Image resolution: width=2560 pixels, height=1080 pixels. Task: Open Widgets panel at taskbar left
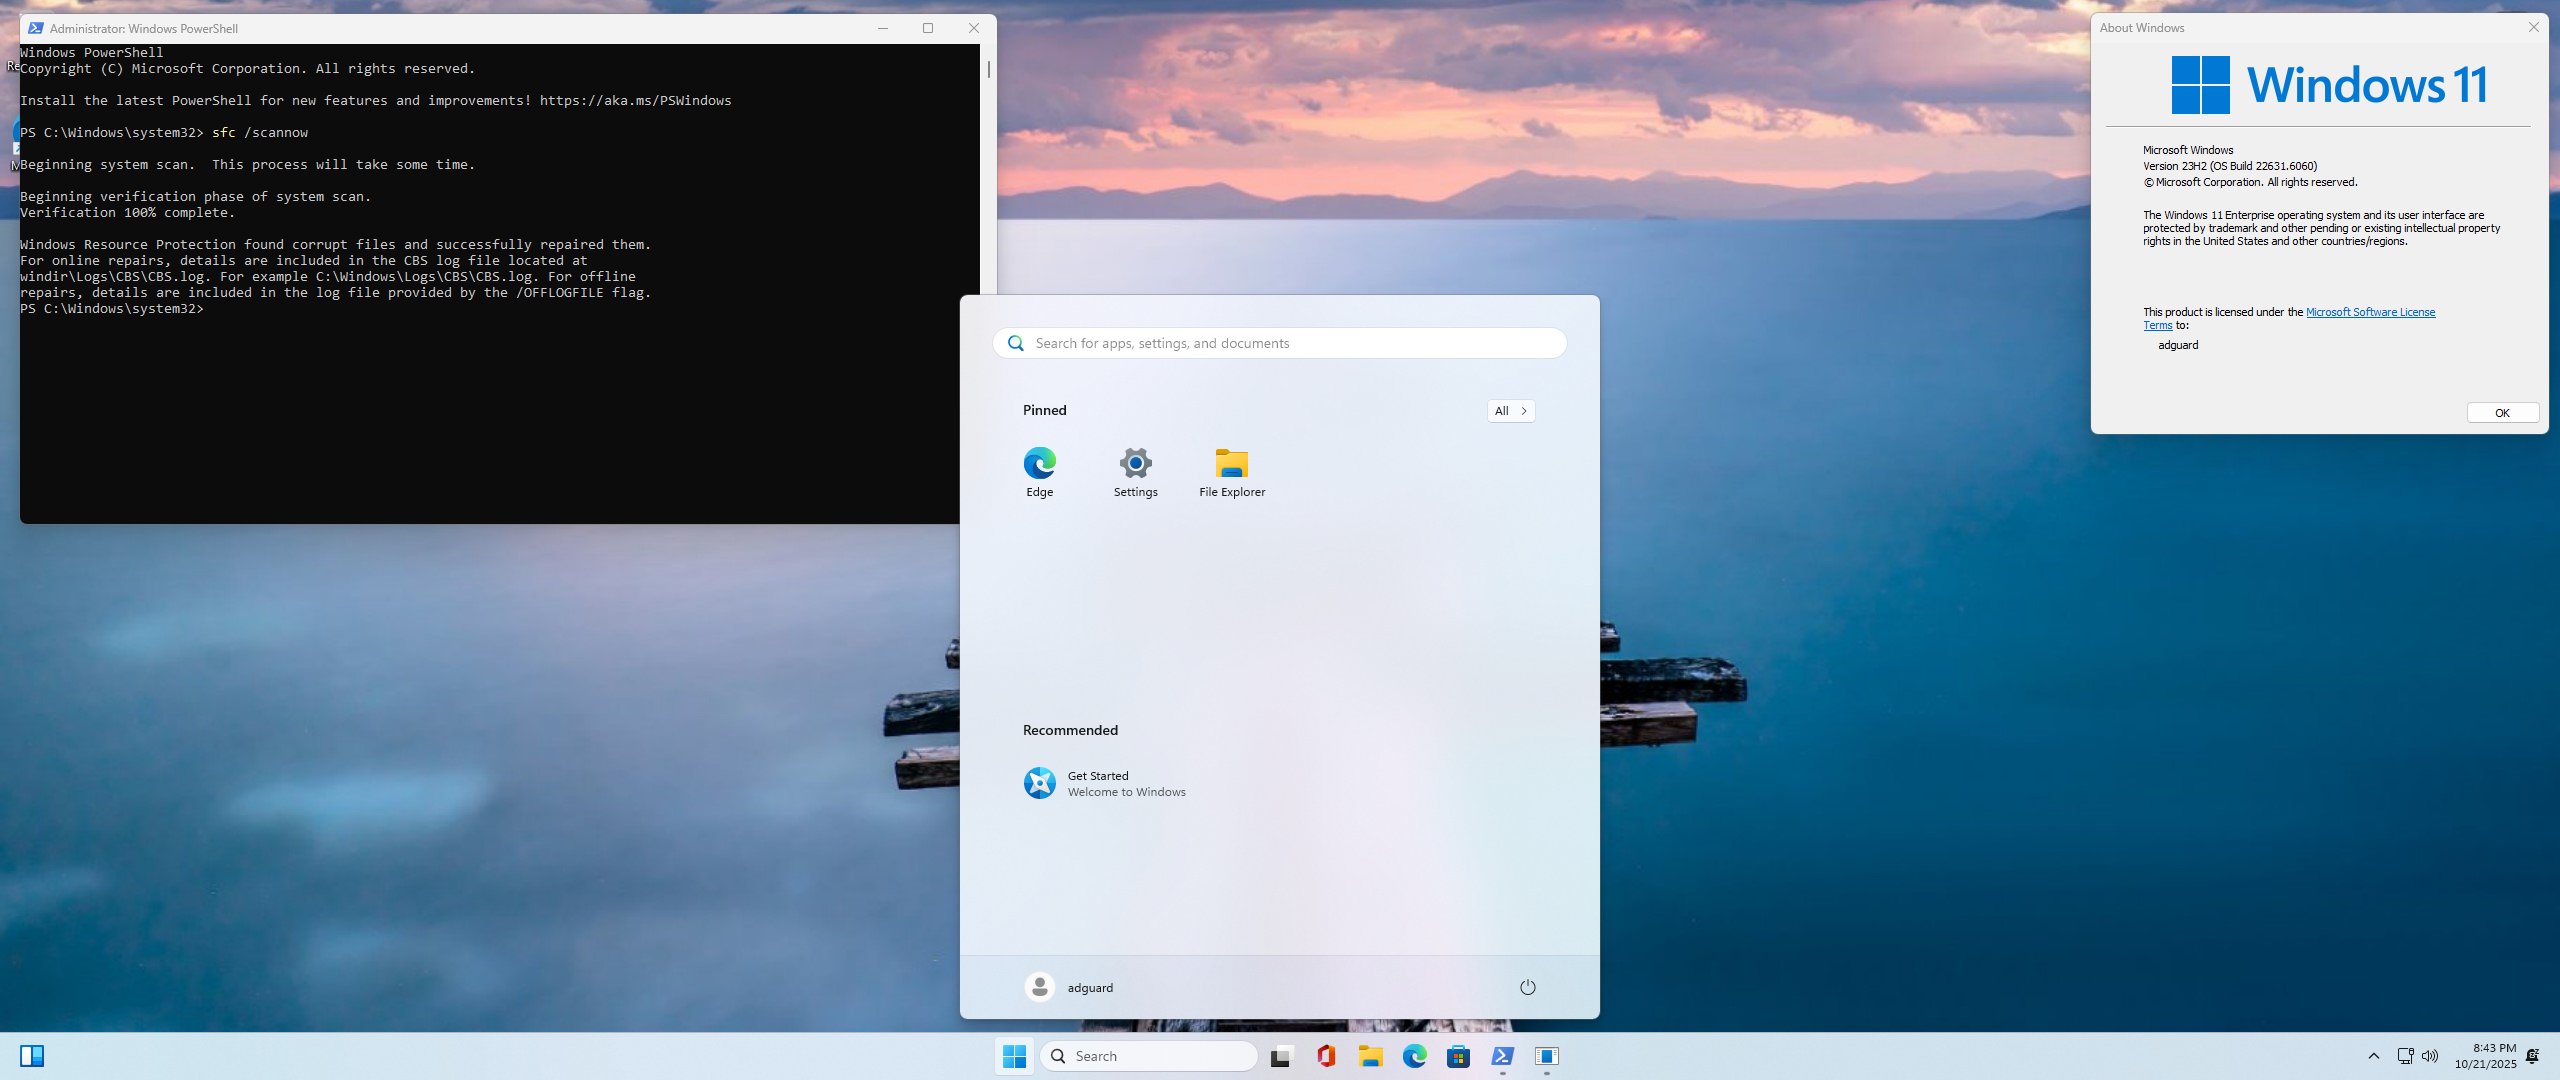point(32,1056)
